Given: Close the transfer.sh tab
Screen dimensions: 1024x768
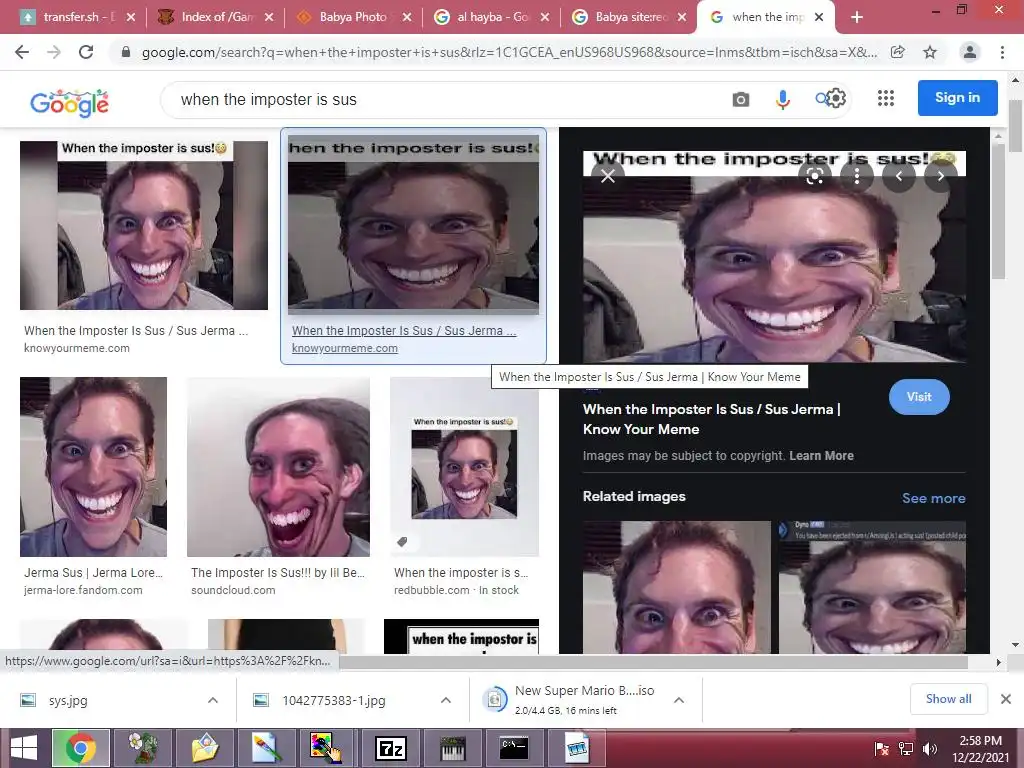Looking at the screenshot, I should click(131, 17).
